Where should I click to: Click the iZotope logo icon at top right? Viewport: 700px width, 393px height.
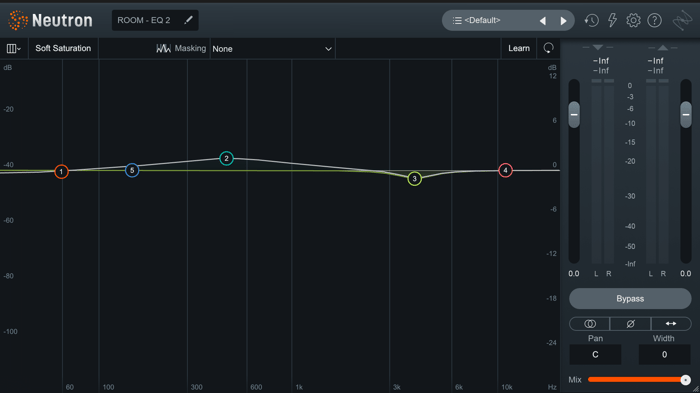683,21
